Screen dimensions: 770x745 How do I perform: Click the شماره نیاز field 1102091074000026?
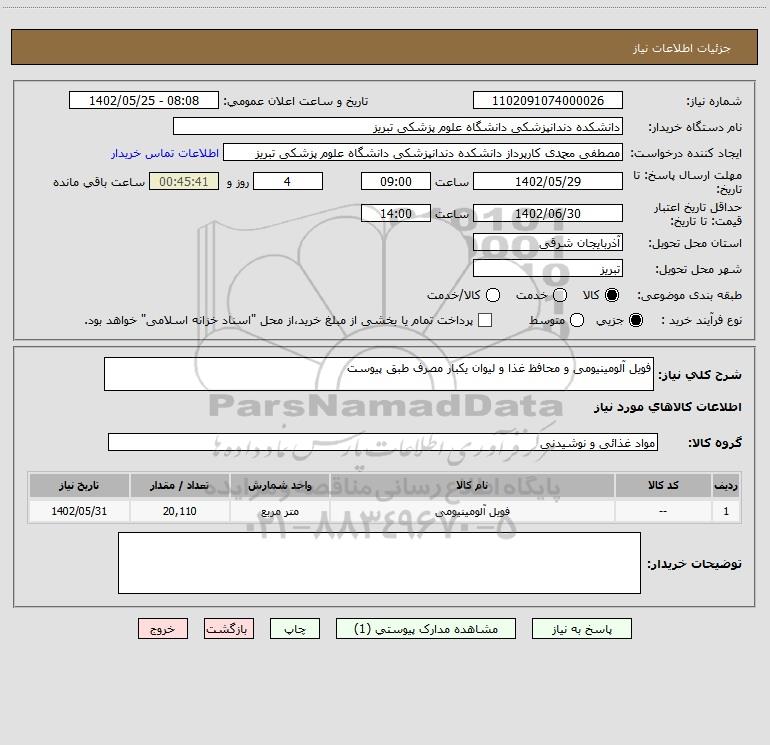pyautogui.click(x=548, y=100)
